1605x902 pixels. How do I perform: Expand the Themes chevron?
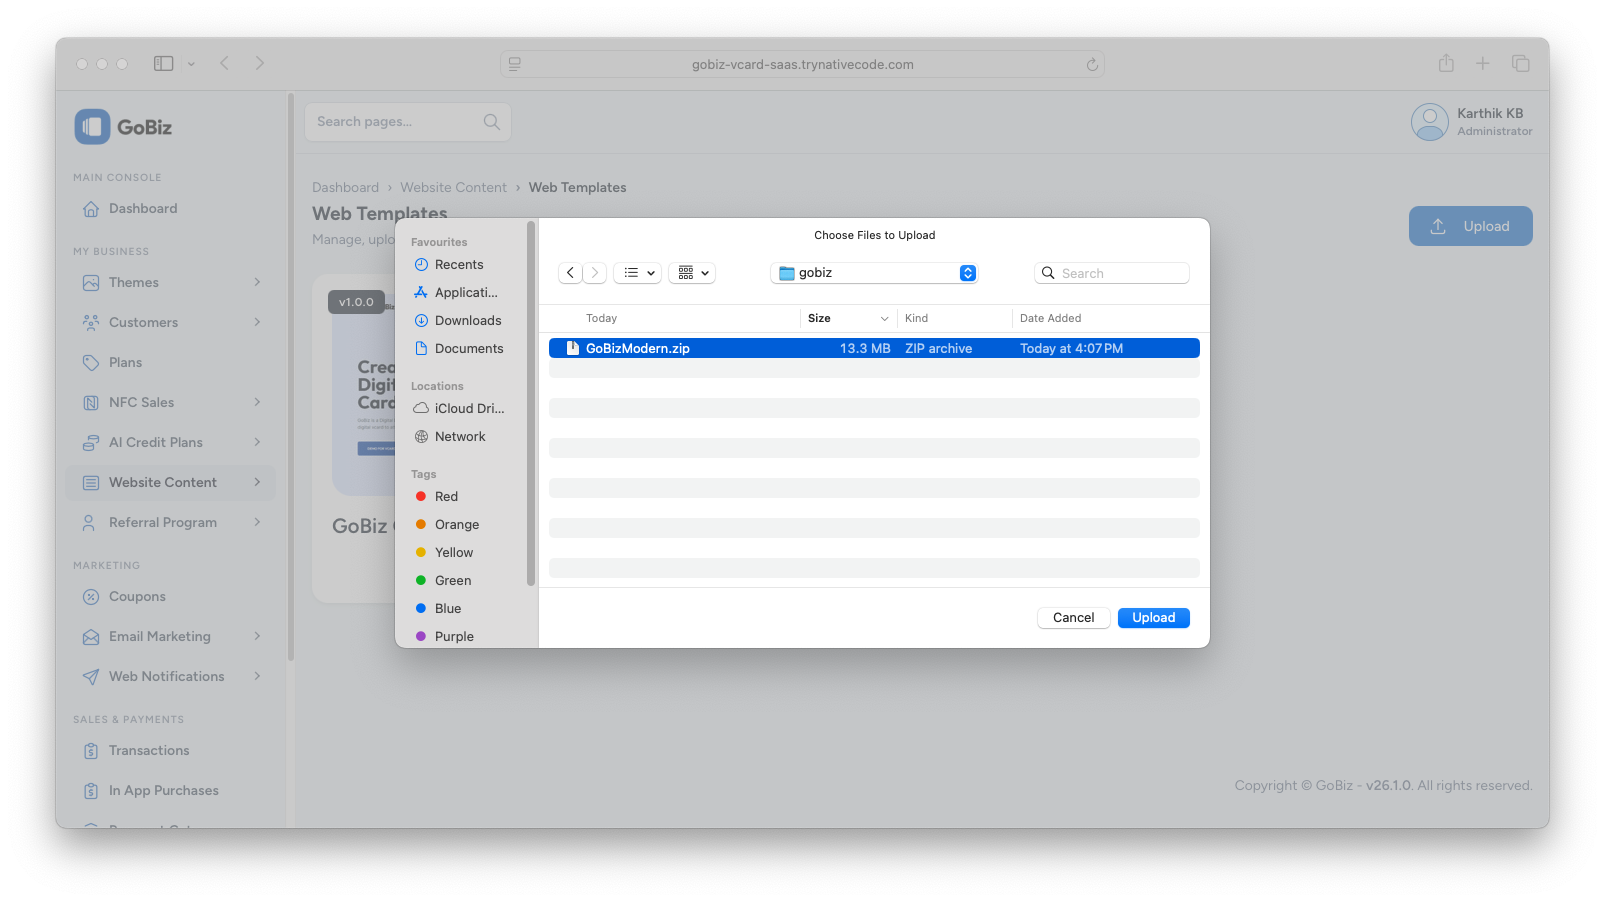coord(257,282)
